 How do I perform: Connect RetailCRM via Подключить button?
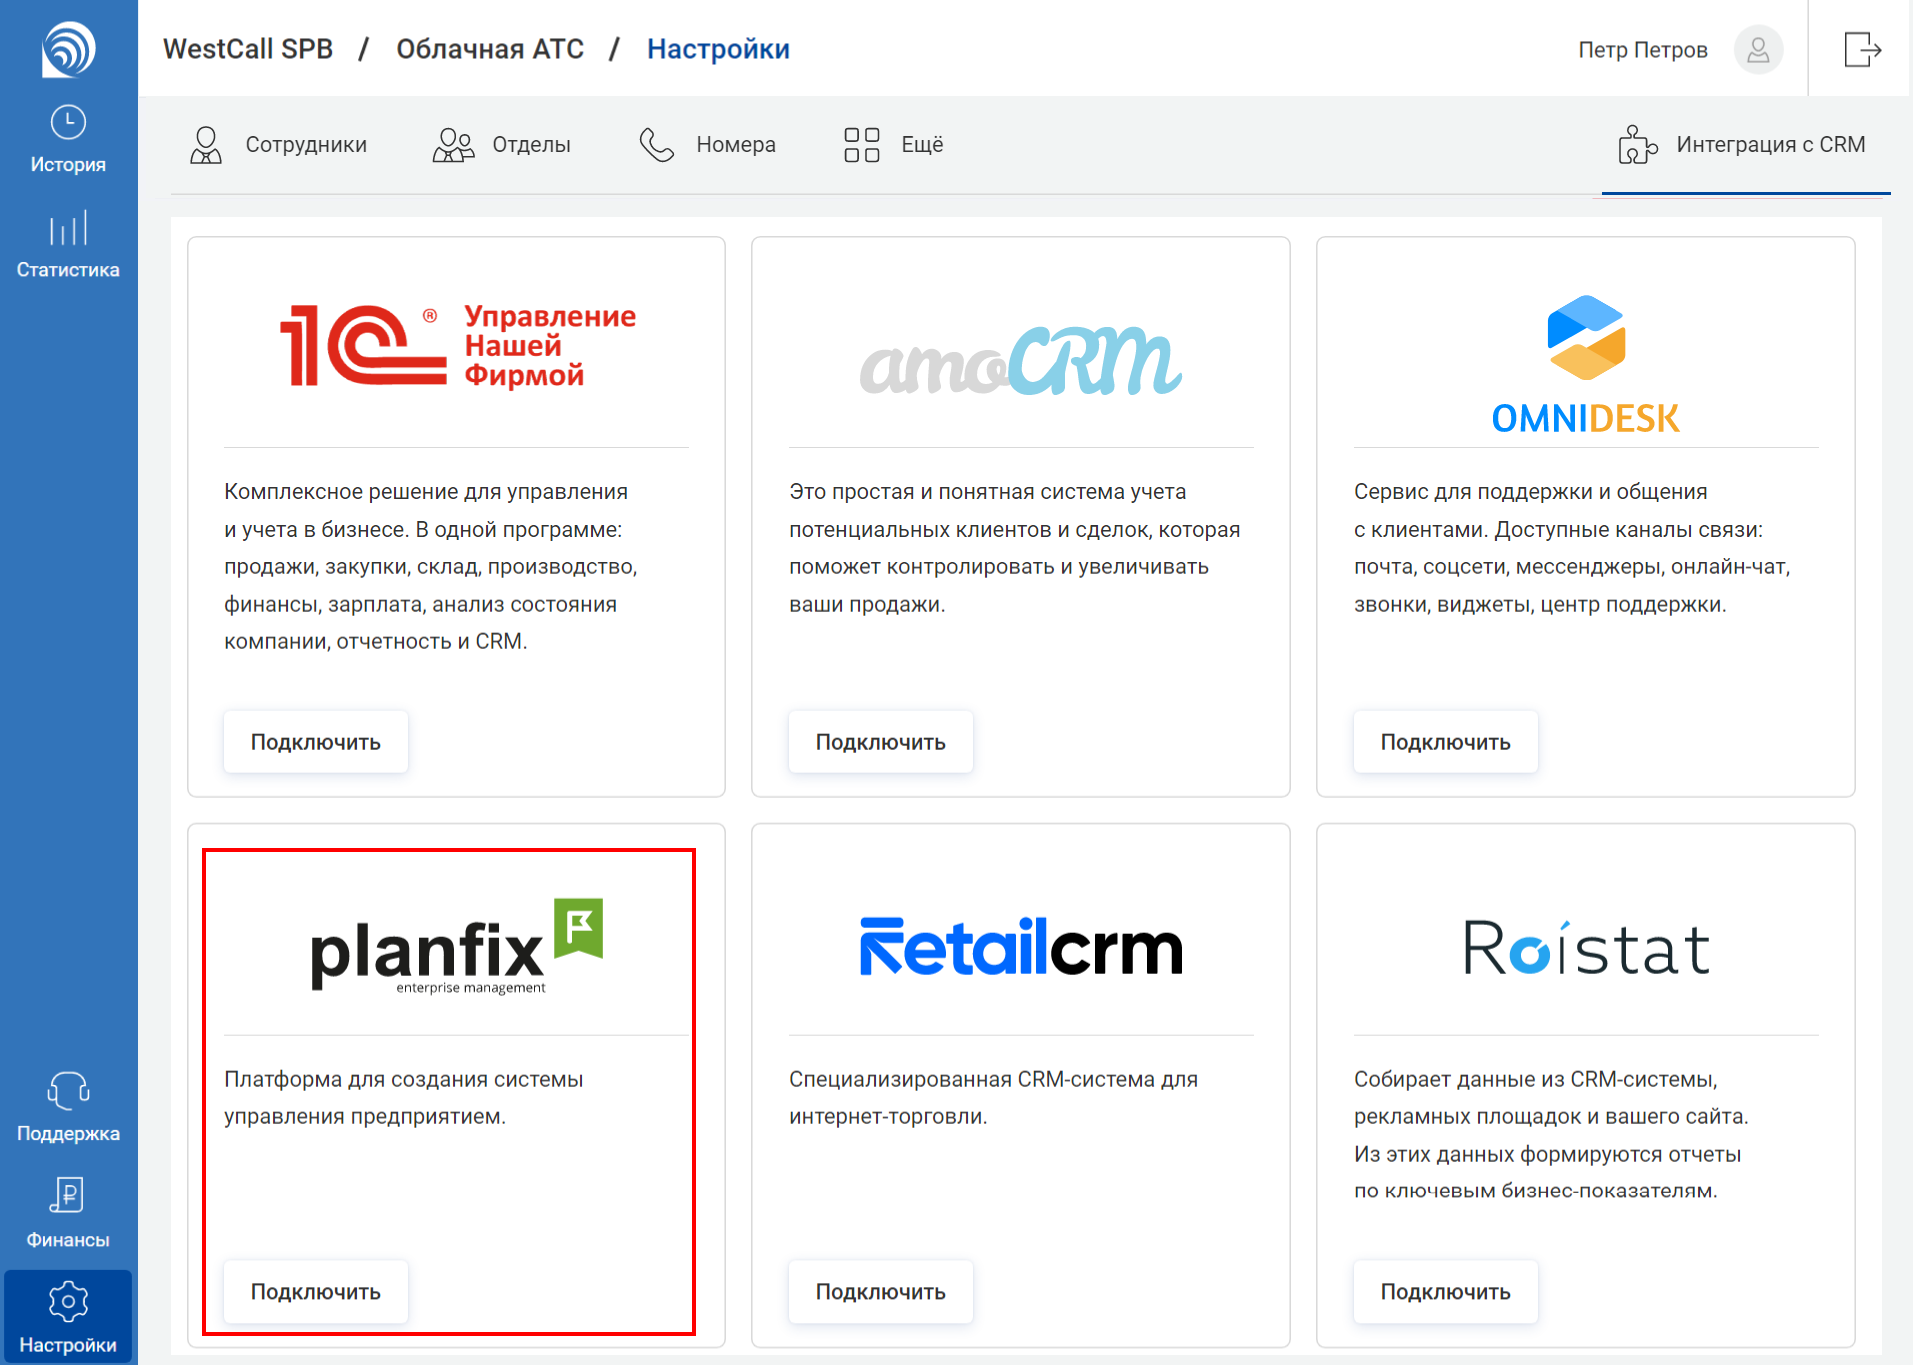point(881,1292)
